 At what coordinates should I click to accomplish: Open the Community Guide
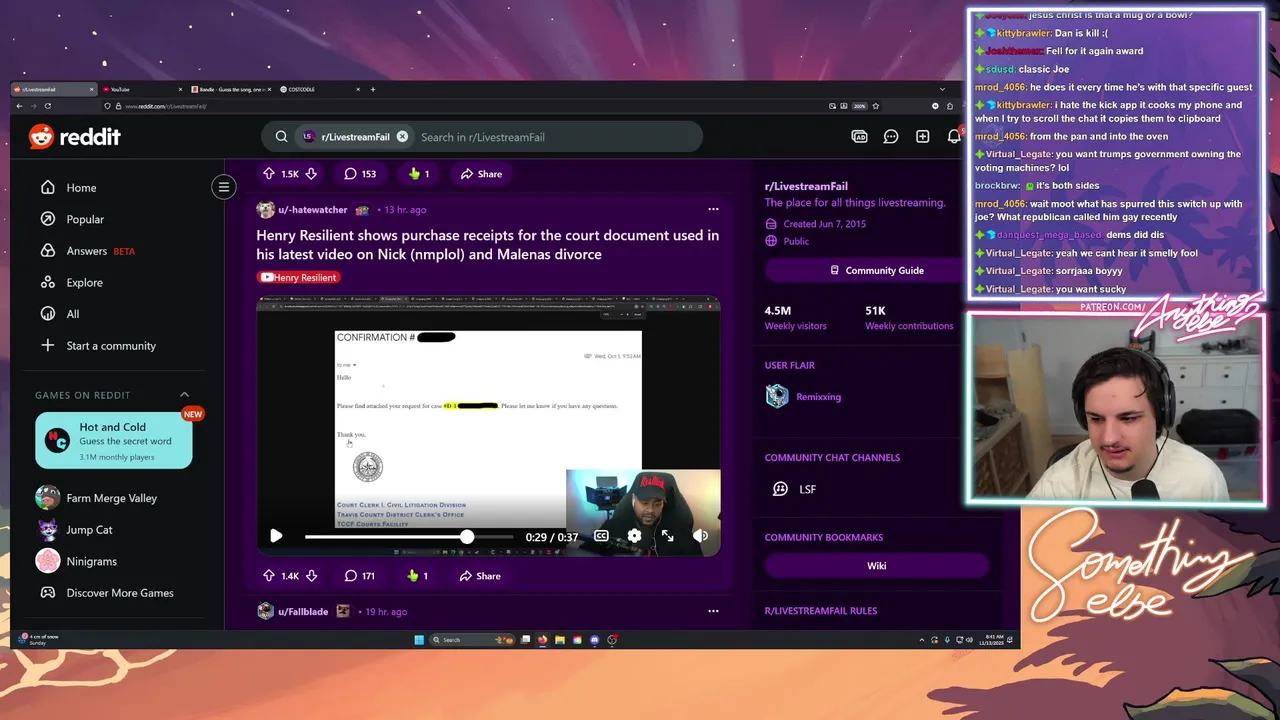[x=876, y=270]
